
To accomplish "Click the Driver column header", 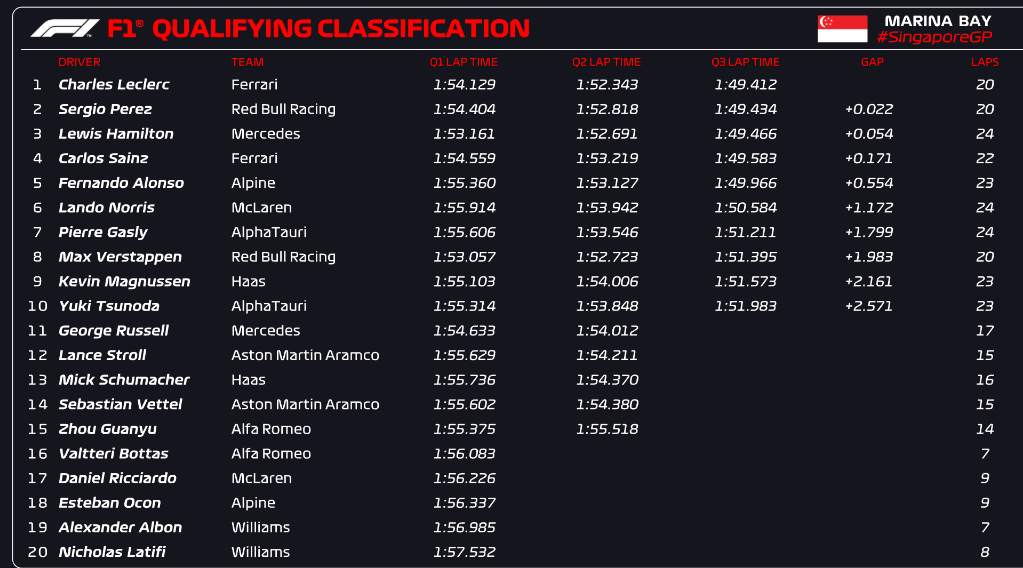I will (79, 62).
